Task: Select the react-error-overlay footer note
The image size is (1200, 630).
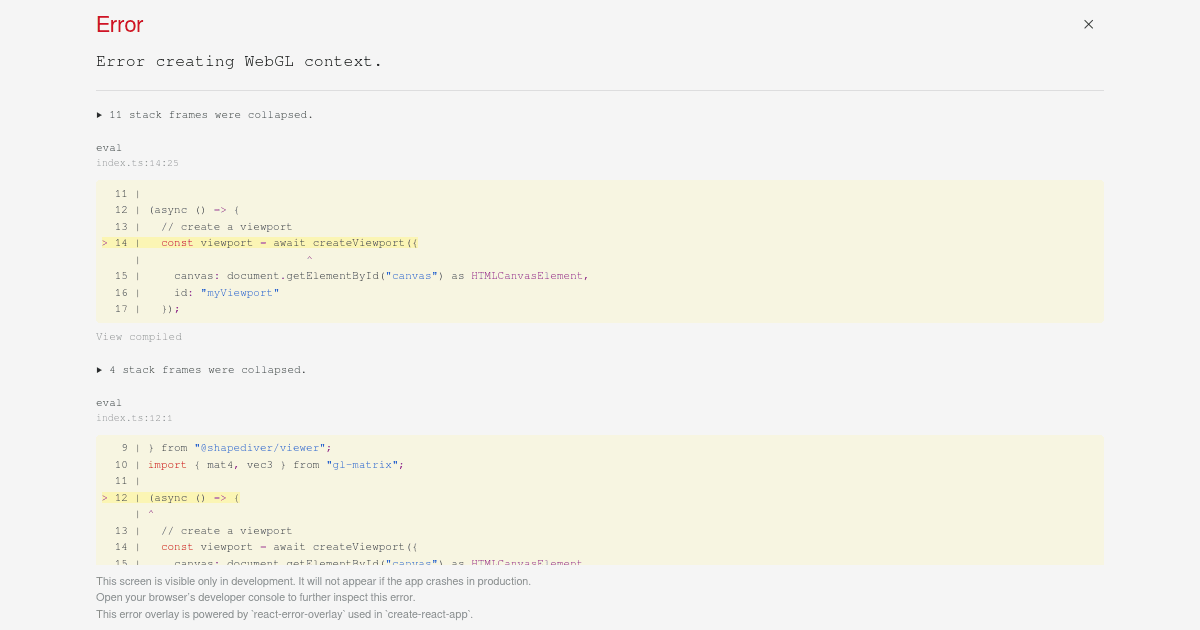Action: tap(284, 614)
